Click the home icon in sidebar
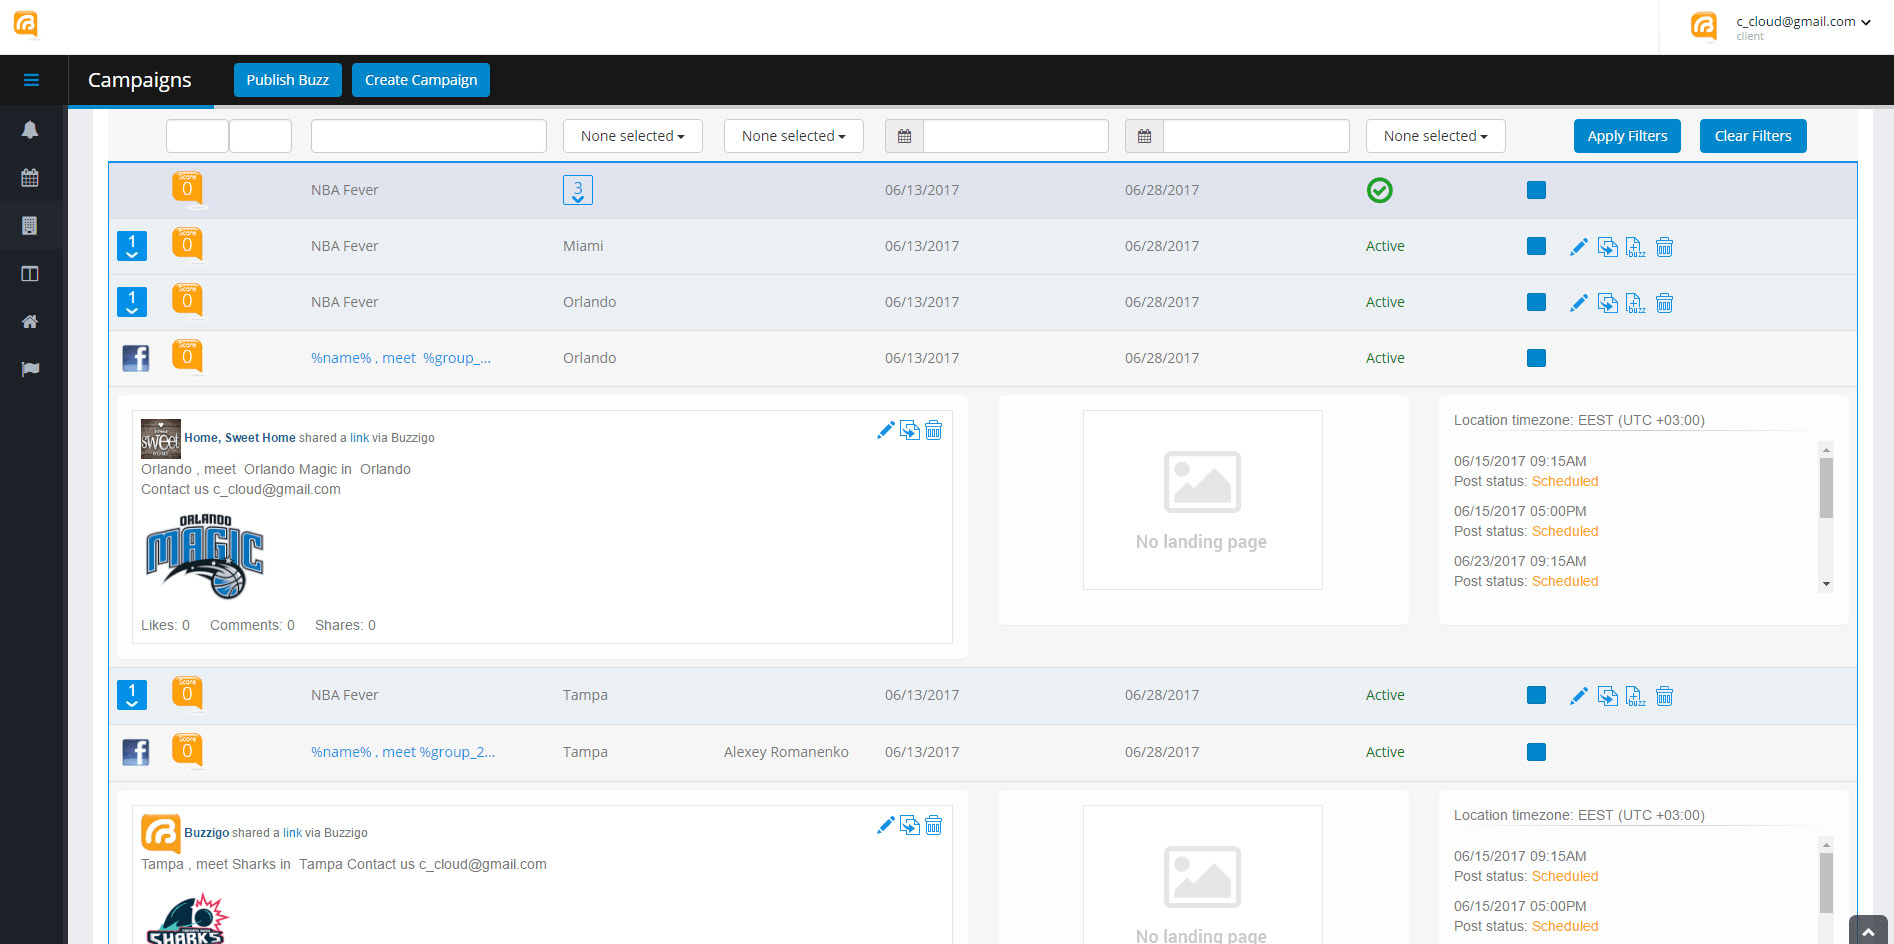 (x=30, y=322)
